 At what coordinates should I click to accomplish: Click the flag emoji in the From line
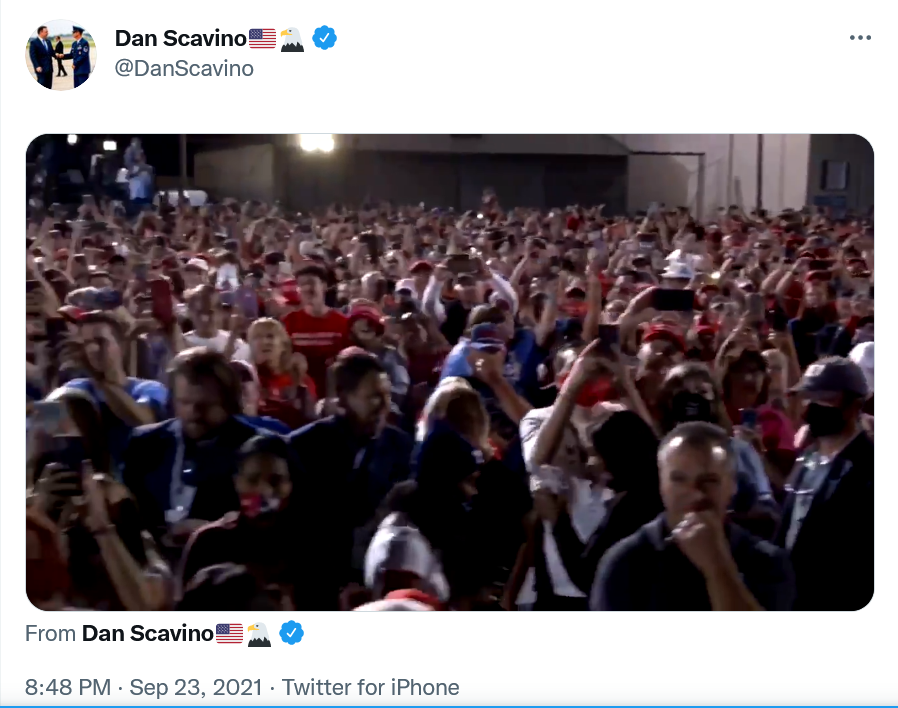point(229,634)
